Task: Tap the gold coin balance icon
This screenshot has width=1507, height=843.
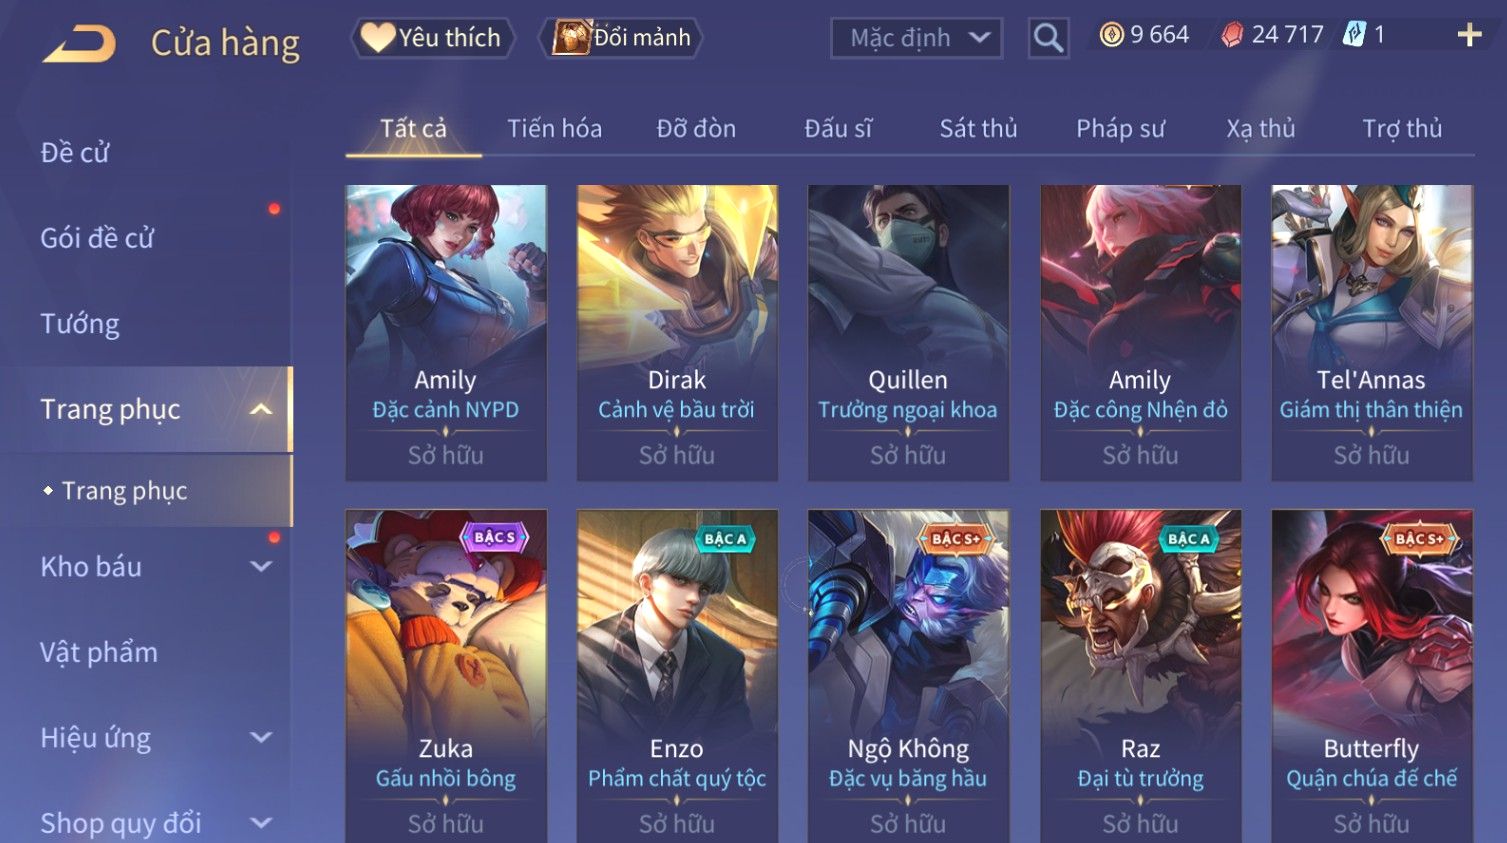Action: coord(1111,35)
